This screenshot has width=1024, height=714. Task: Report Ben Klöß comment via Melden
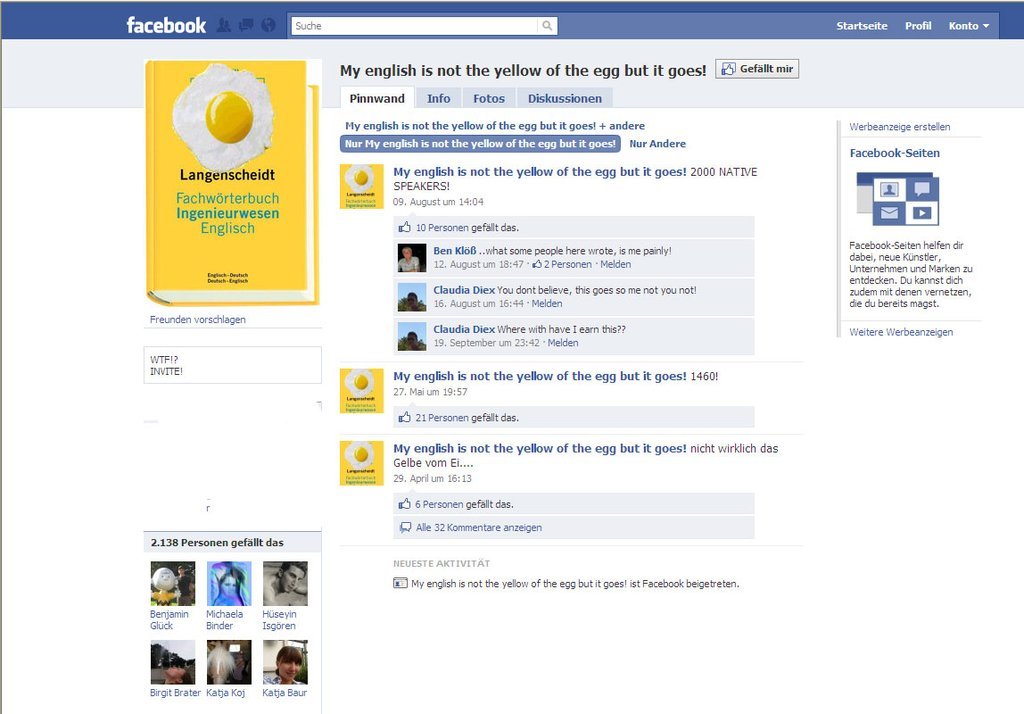coord(615,265)
